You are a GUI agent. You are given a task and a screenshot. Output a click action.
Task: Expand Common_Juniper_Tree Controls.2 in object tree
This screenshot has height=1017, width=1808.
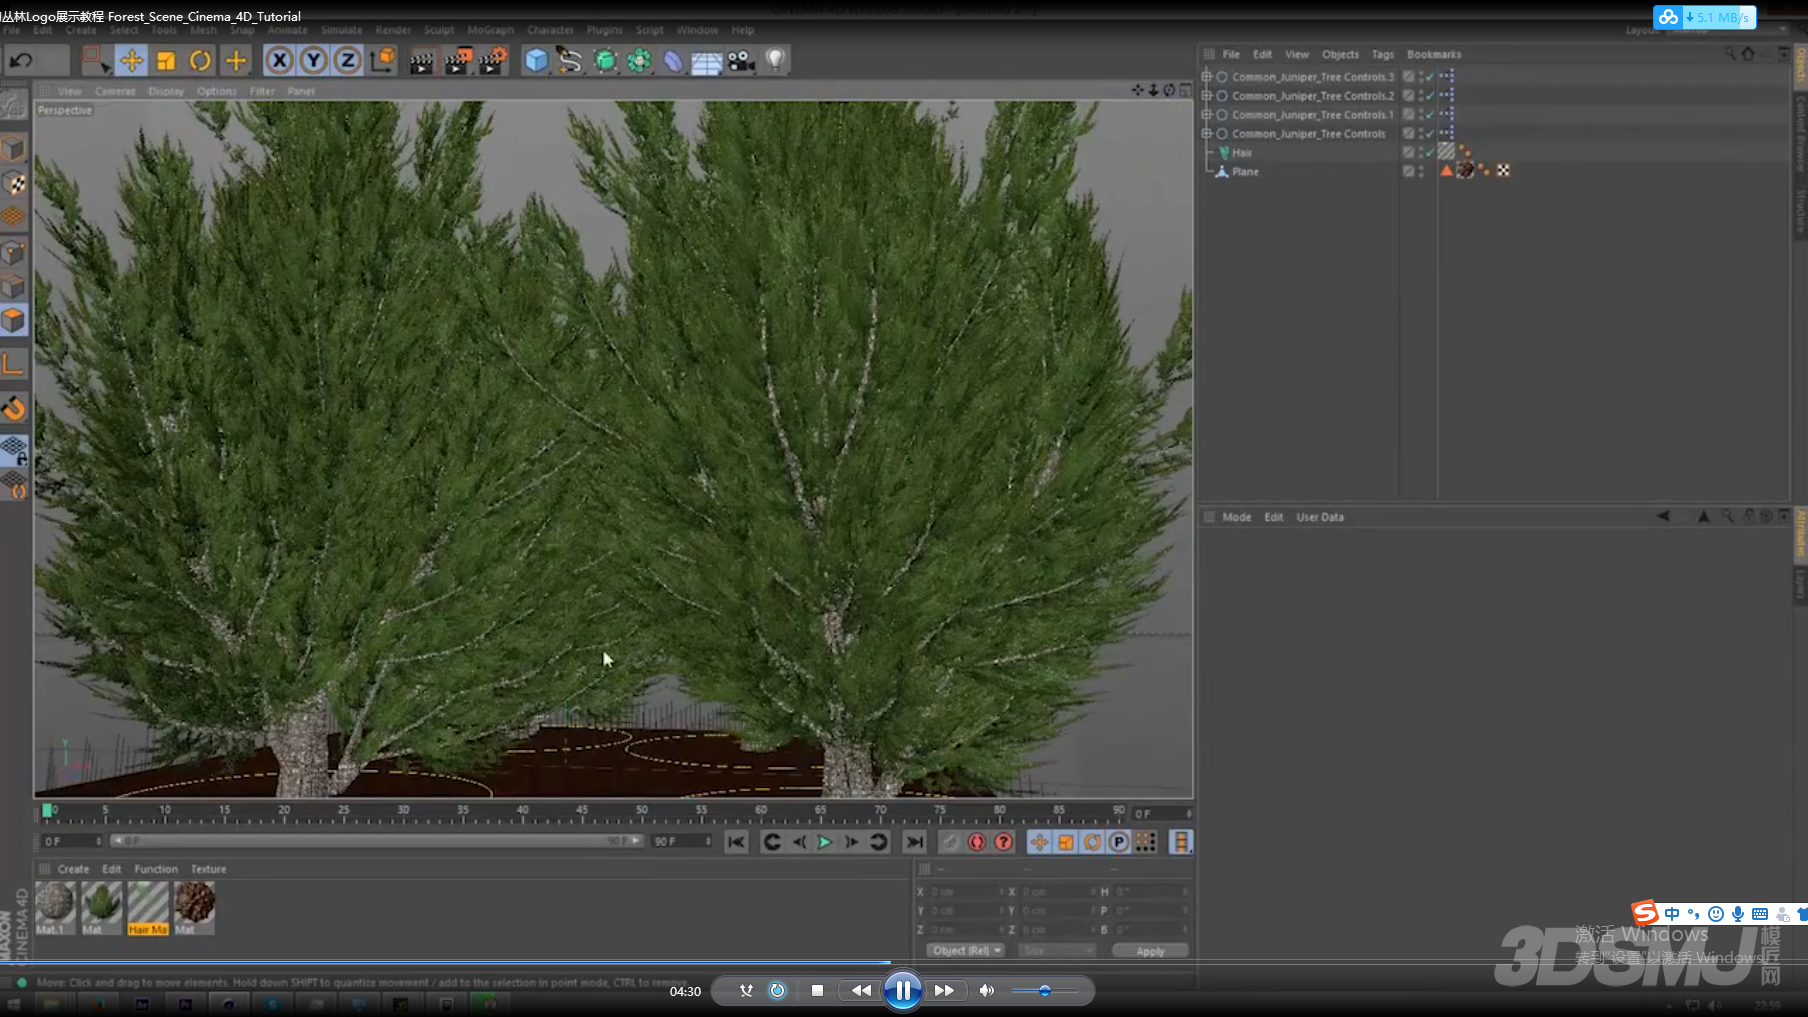1207,96
